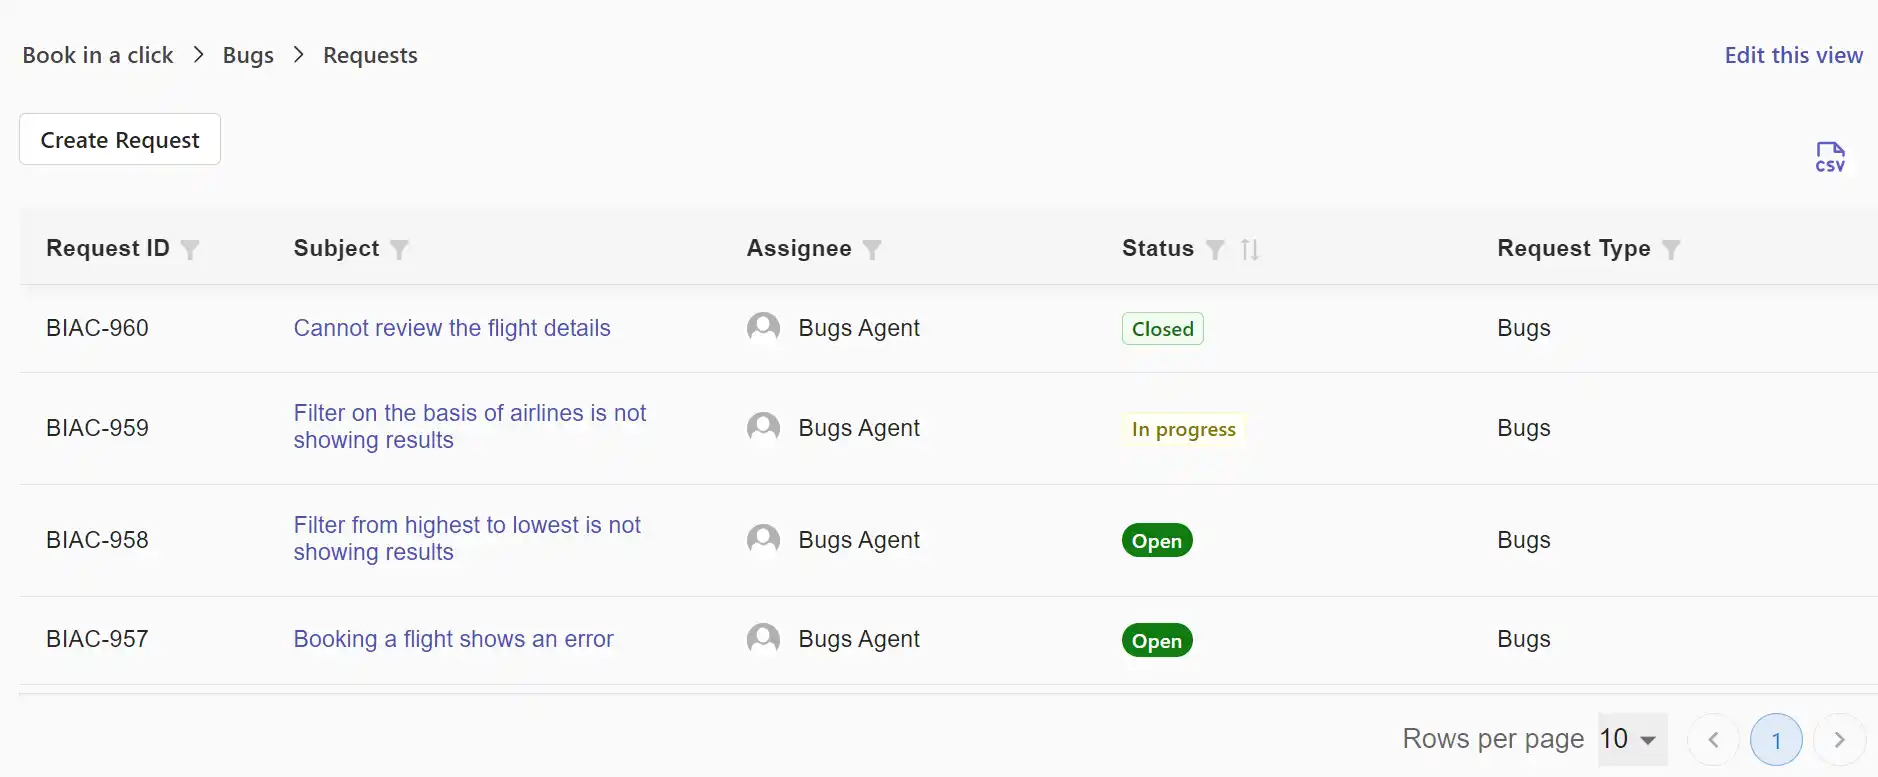The width and height of the screenshot is (1878, 777).
Task: Click the assignee avatar on row BIAC-958
Action: (763, 540)
